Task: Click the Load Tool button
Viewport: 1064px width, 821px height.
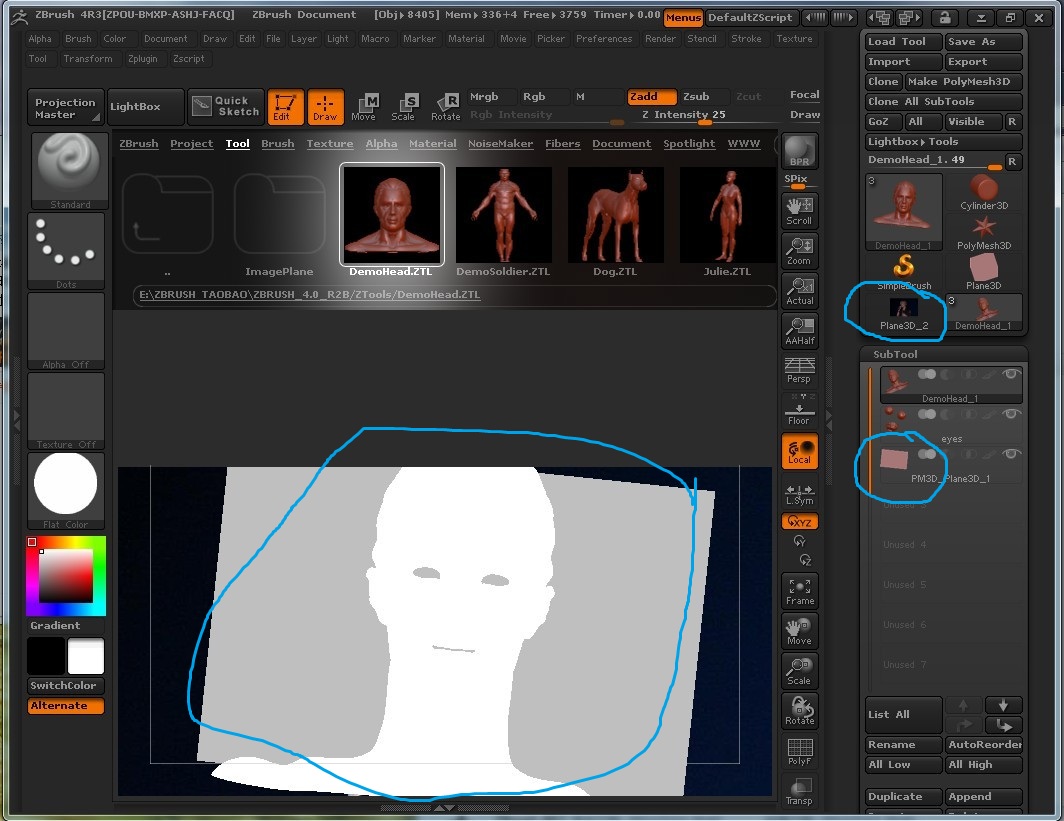Action: (903, 42)
